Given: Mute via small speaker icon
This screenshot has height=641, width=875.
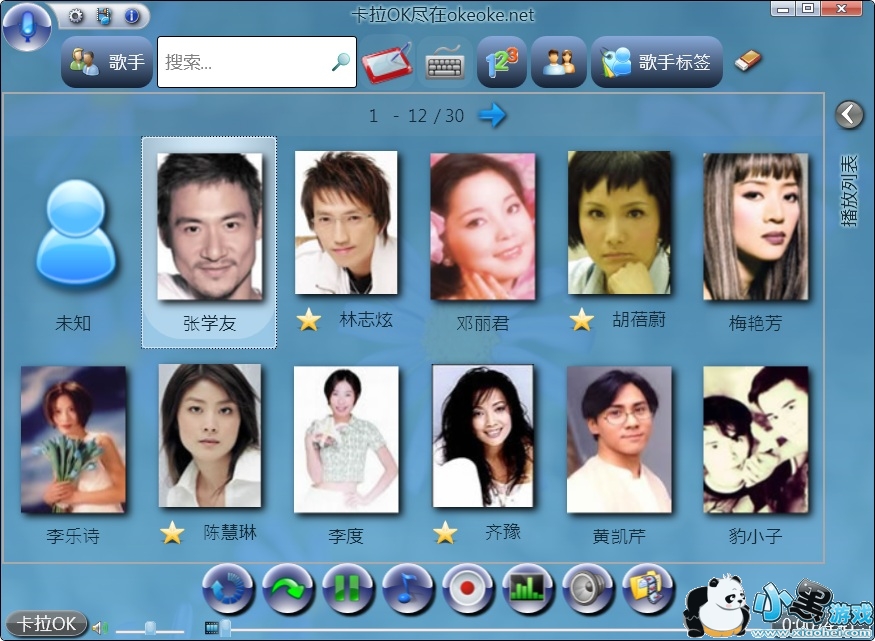Looking at the screenshot, I should click(100, 628).
